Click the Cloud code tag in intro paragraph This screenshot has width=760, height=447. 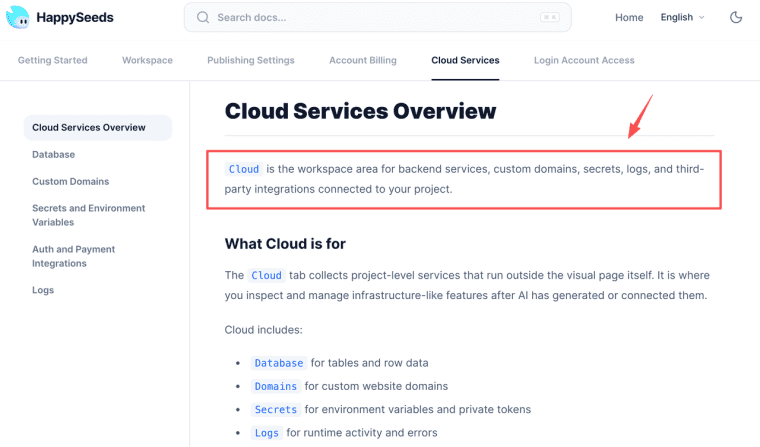[x=244, y=169]
